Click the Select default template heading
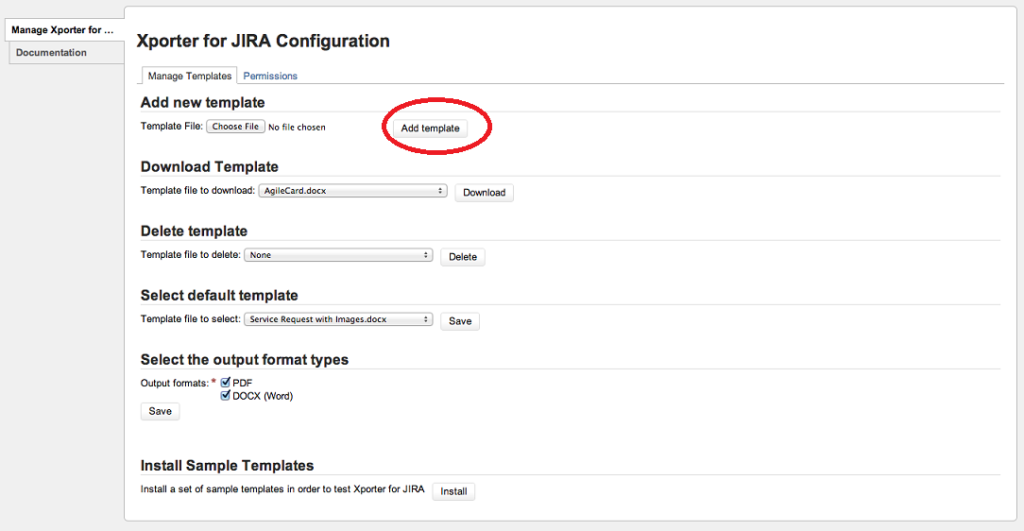Screen dimensions: 1024x531 click(x=219, y=295)
